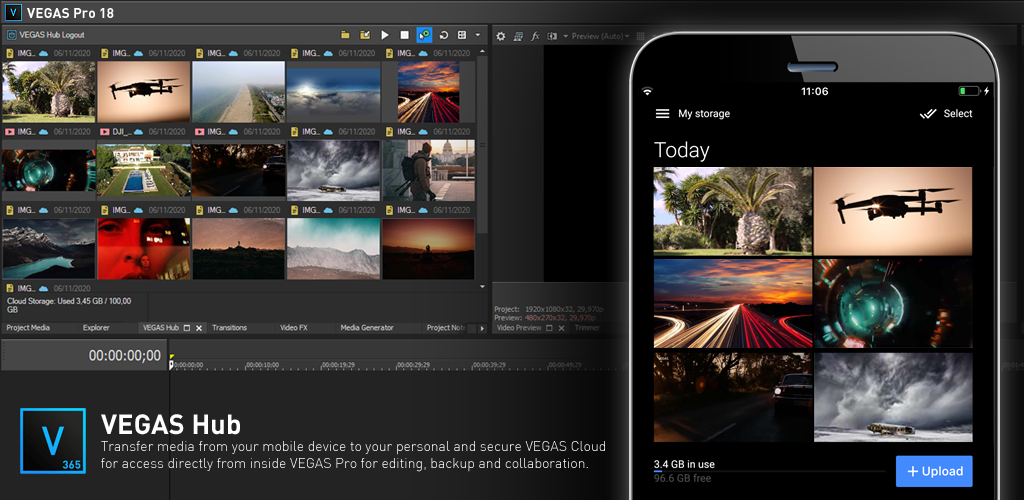The width and height of the screenshot is (1024, 500).
Task: Select the drone silhouette thumbnail in VEGAS Hub
Action: click(144, 92)
